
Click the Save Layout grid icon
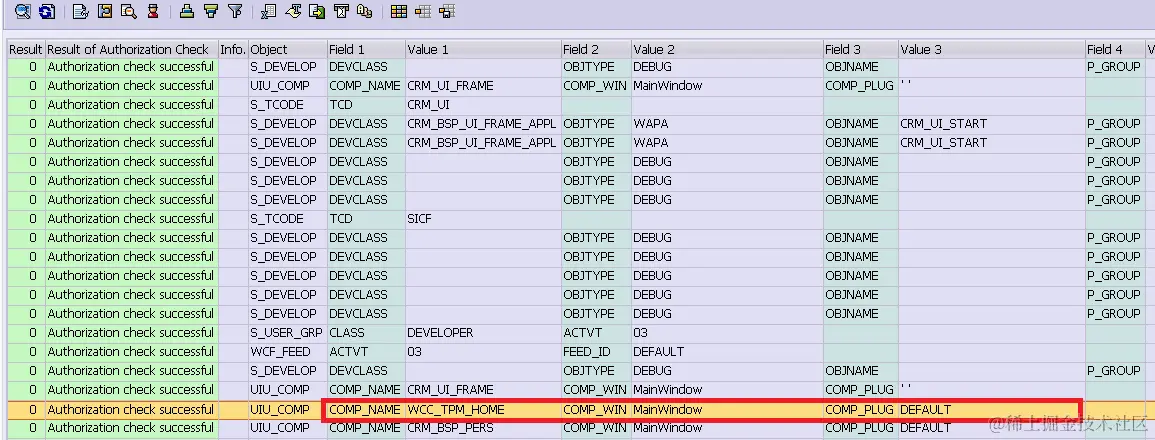point(446,11)
